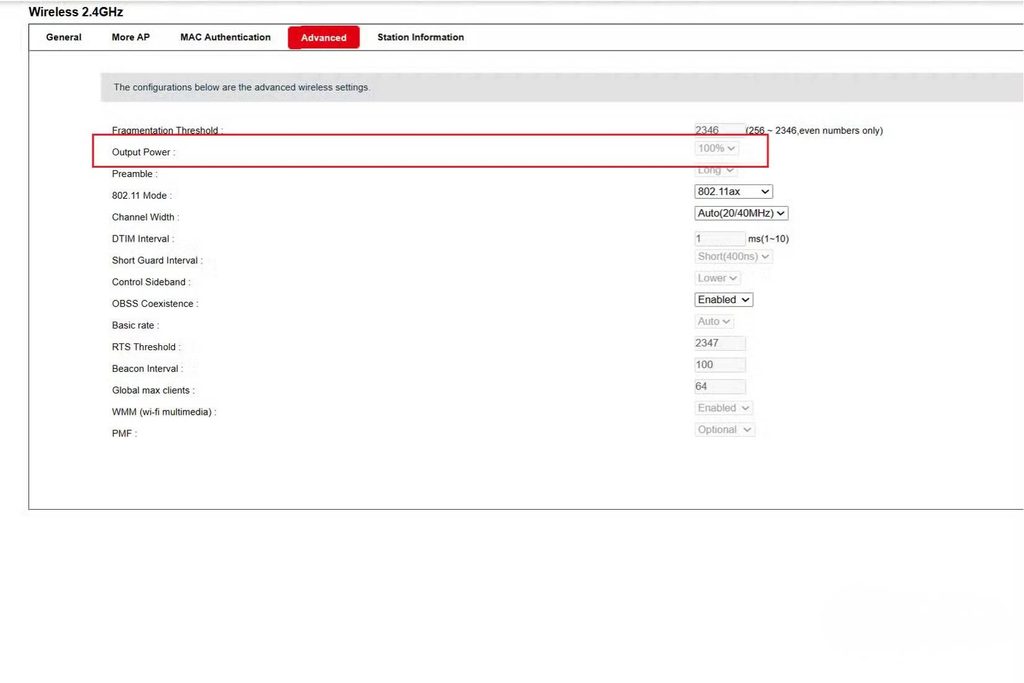This screenshot has height=683, width=1024.
Task: Open the PMF Optional dropdown
Action: coord(725,430)
